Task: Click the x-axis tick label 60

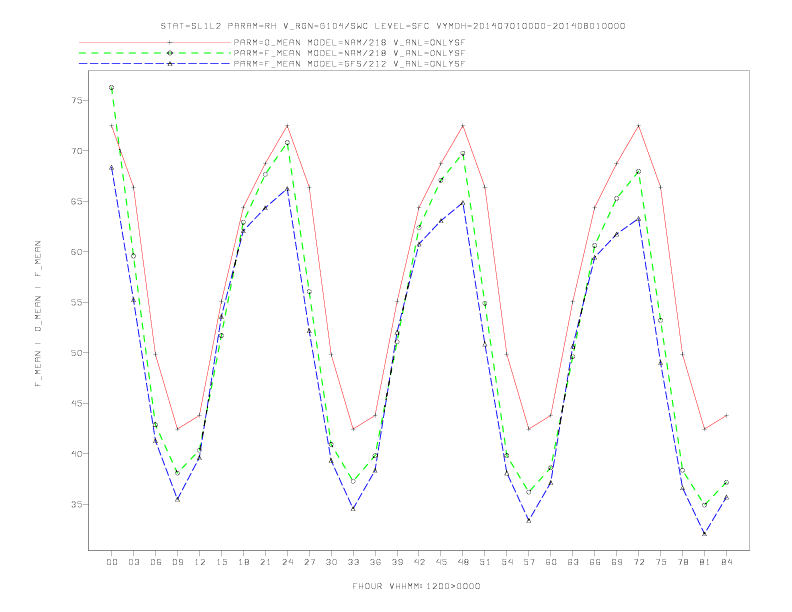Action: click(551, 562)
